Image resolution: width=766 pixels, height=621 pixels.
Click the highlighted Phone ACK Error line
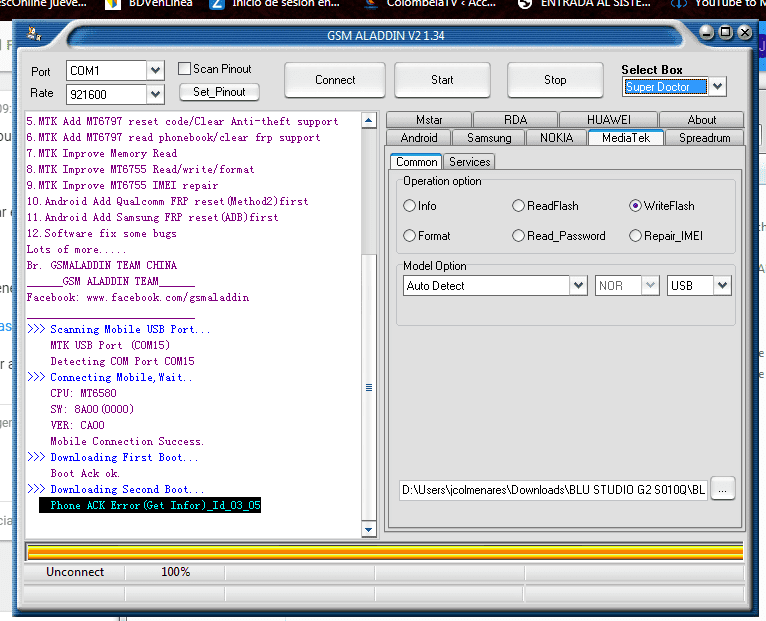pyautogui.click(x=150, y=505)
